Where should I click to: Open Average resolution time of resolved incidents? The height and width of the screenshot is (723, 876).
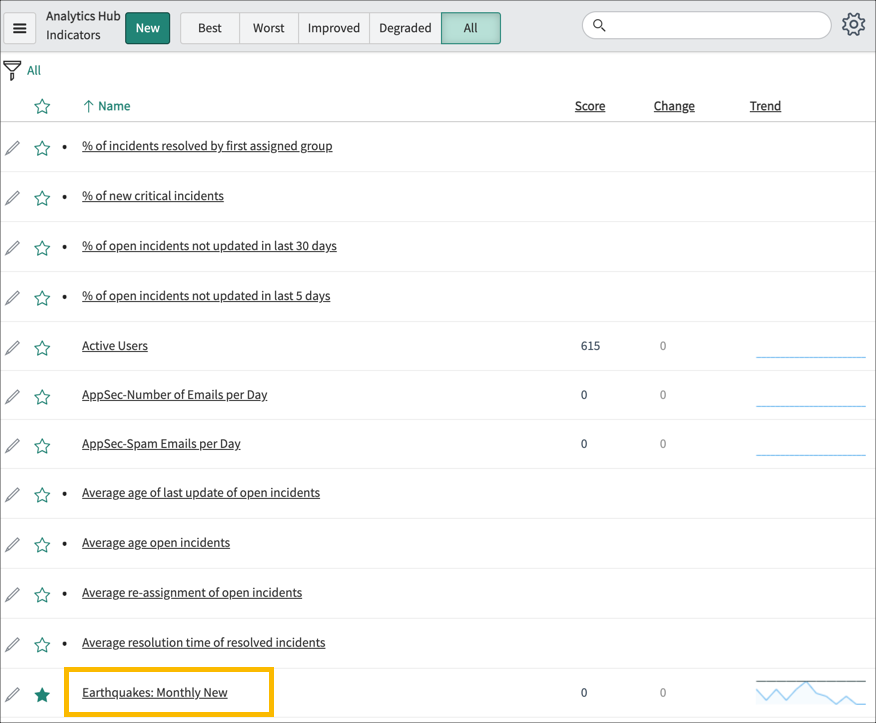click(203, 642)
